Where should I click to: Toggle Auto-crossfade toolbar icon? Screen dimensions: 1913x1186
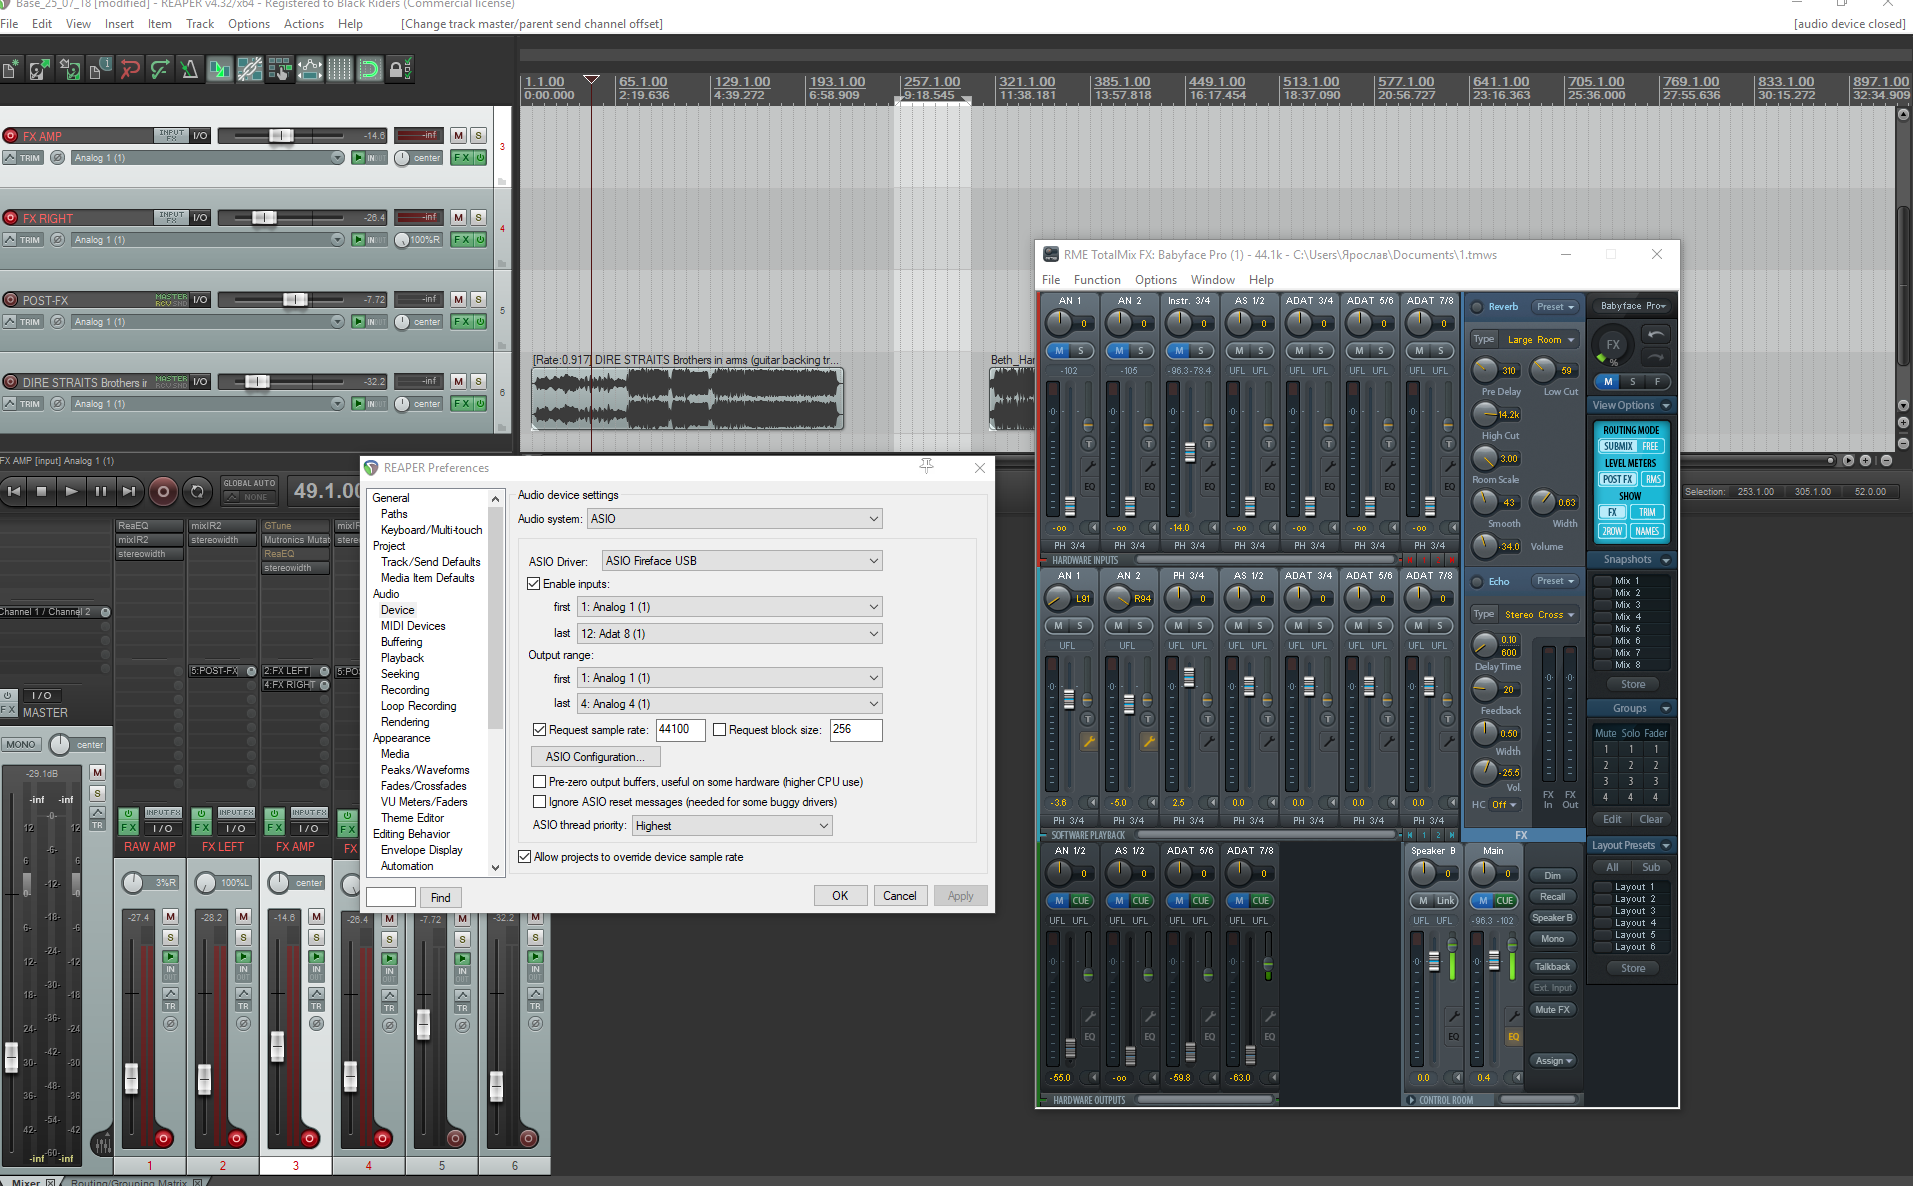click(220, 69)
